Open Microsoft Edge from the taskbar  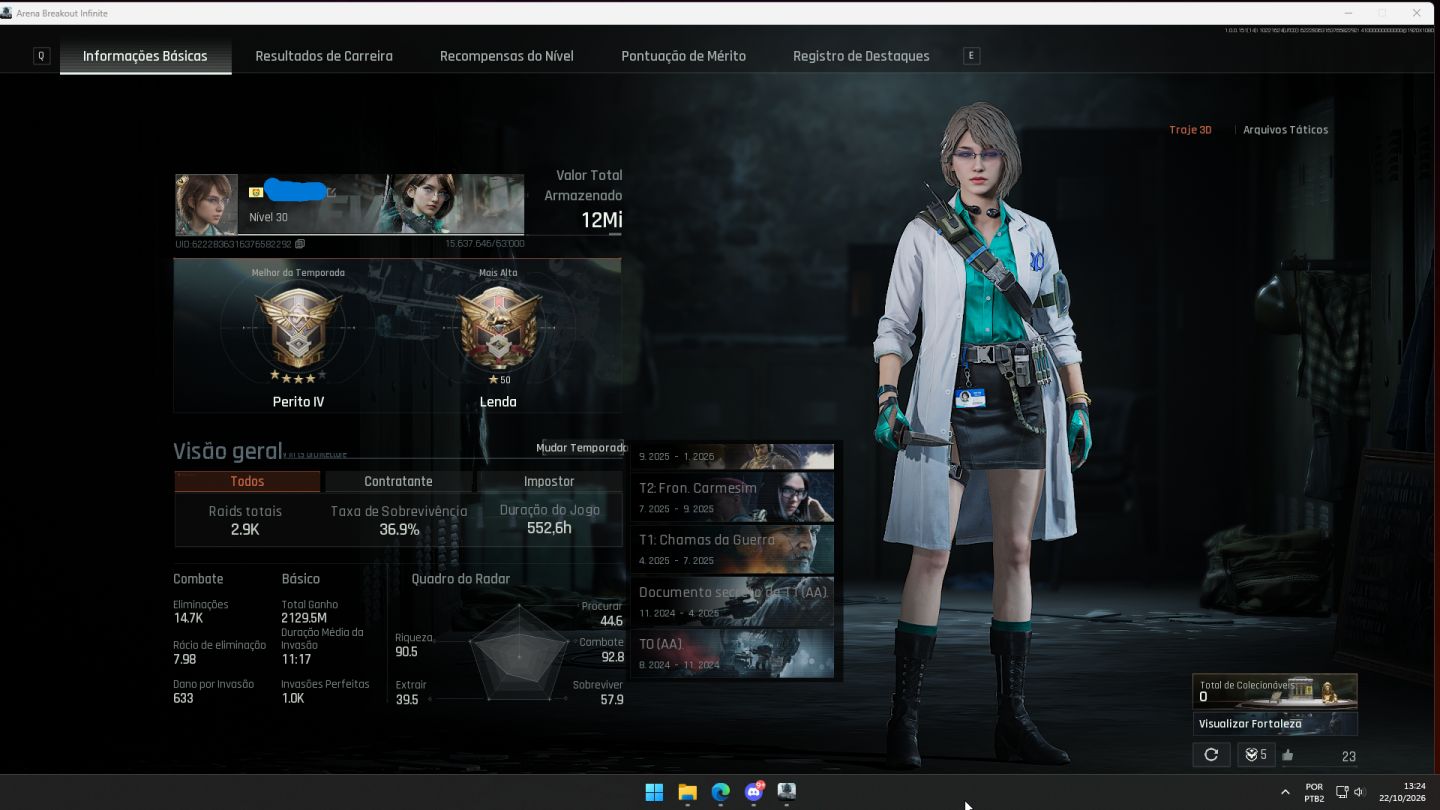click(x=720, y=792)
